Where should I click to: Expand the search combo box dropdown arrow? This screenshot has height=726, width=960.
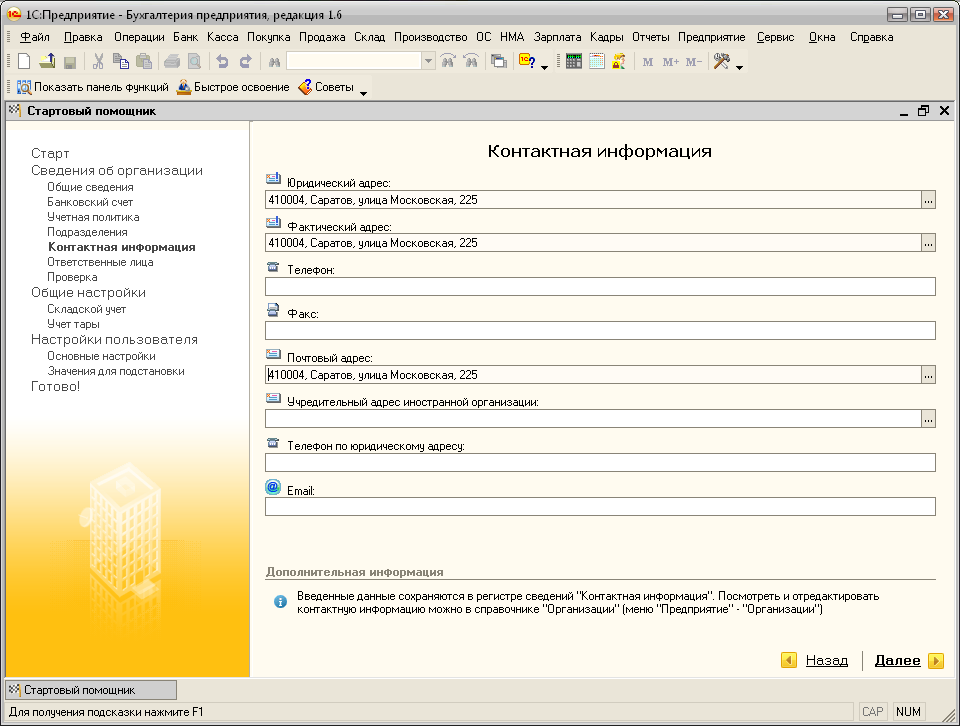(x=429, y=61)
